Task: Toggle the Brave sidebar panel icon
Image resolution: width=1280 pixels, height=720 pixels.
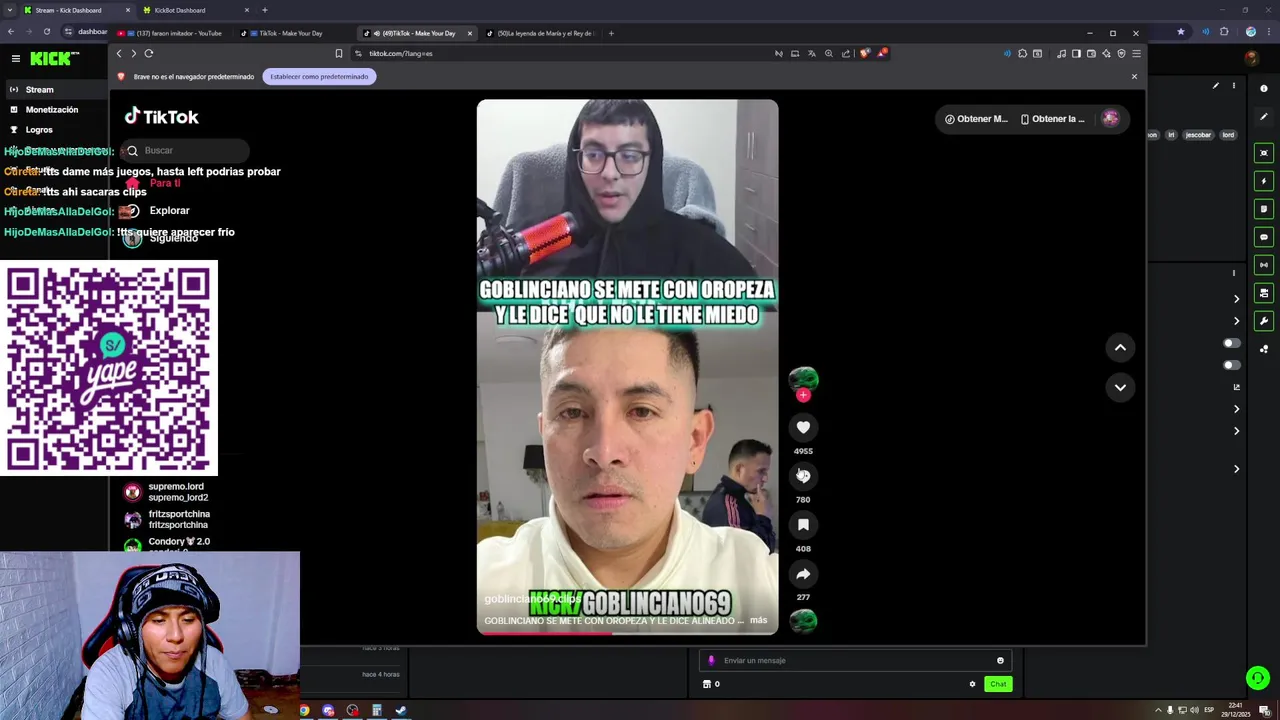Action: [x=1076, y=53]
